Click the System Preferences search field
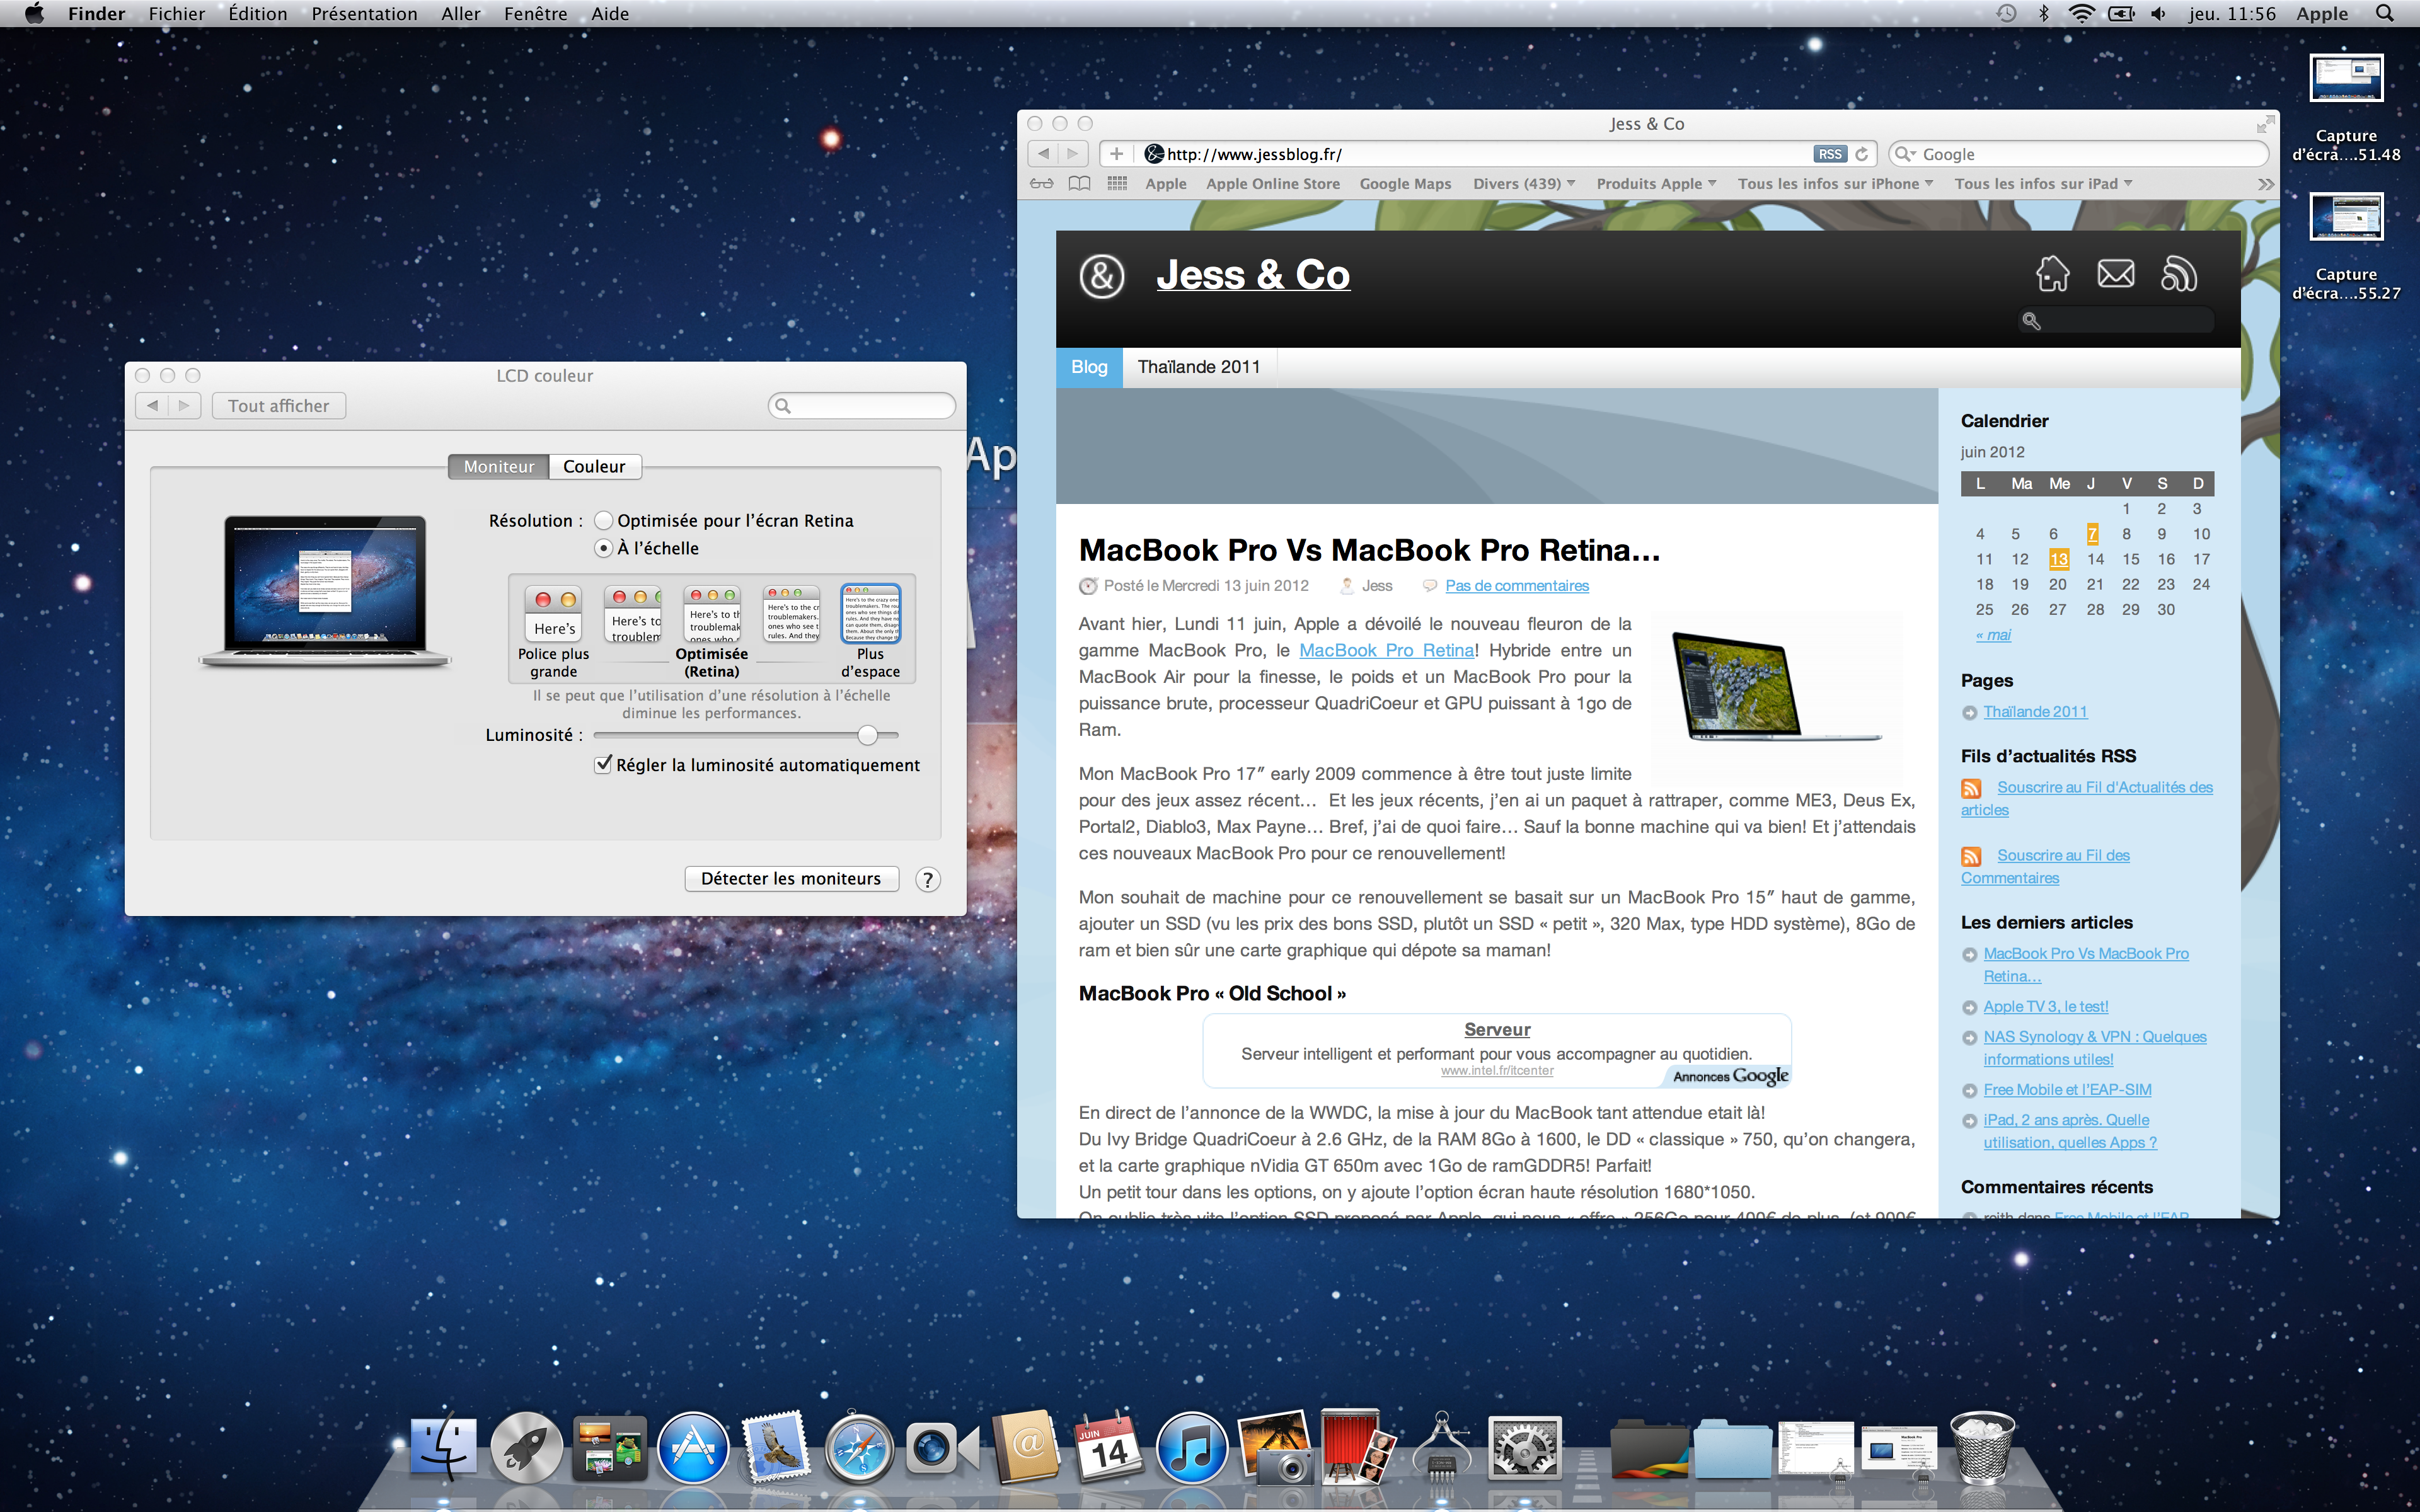 click(x=861, y=406)
